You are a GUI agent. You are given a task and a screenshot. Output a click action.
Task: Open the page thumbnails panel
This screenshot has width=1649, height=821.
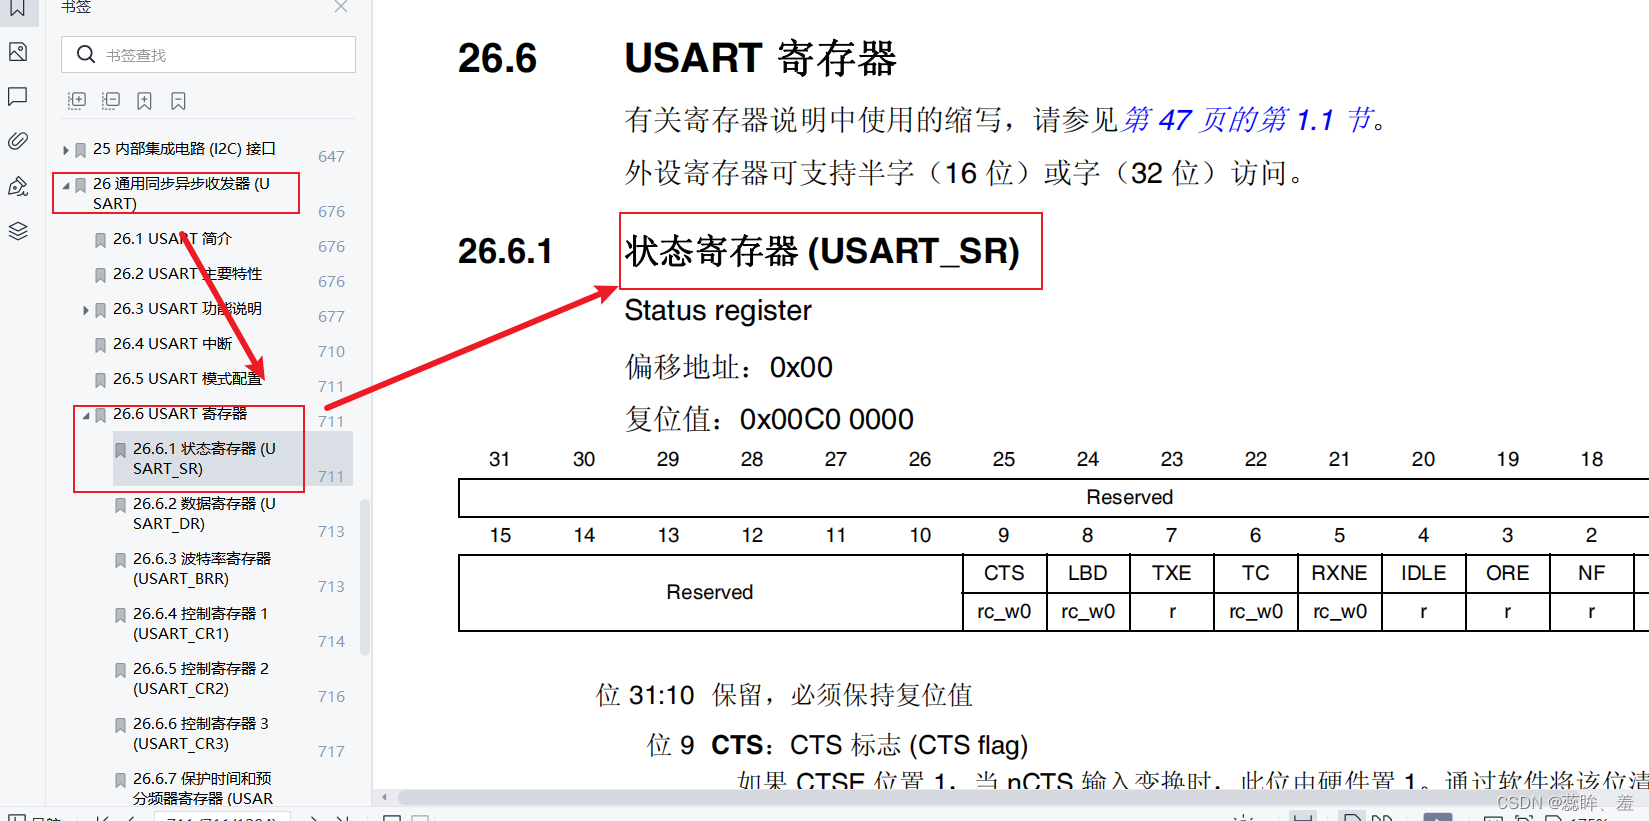coord(18,52)
